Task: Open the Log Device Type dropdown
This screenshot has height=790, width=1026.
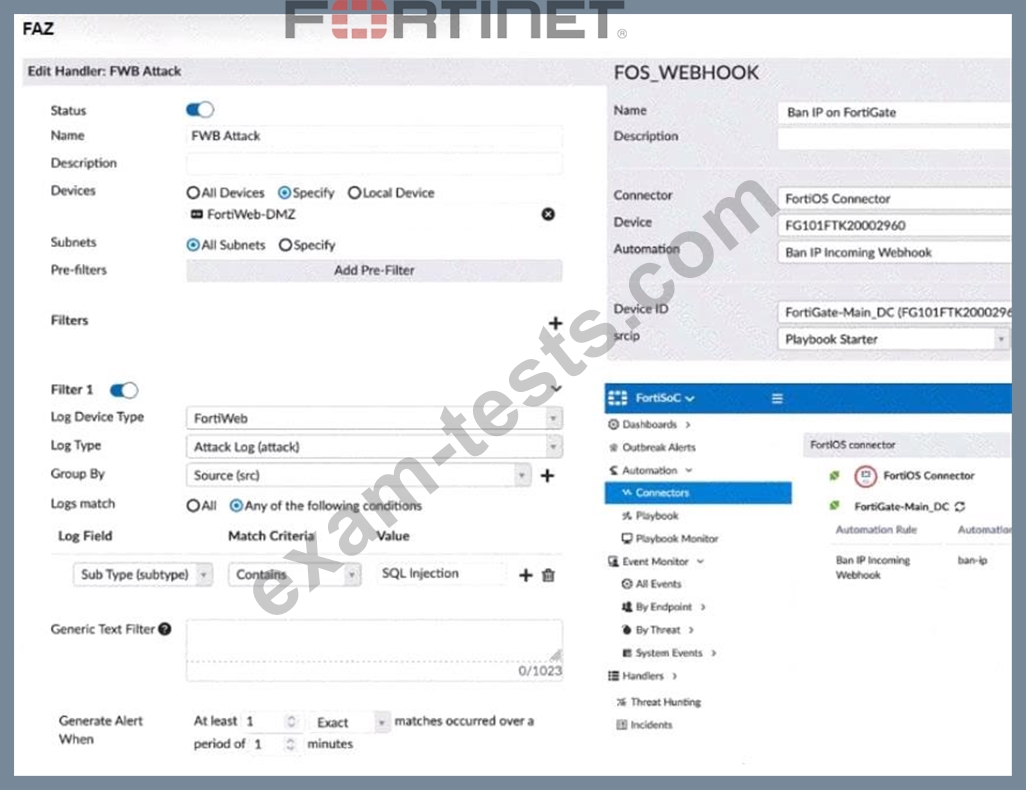Action: tap(373, 418)
